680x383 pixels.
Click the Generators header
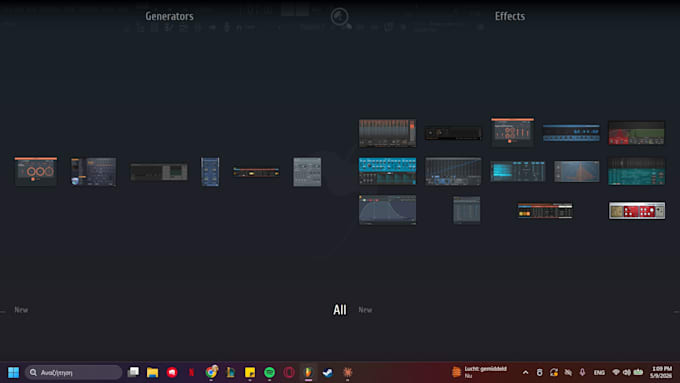pos(169,16)
